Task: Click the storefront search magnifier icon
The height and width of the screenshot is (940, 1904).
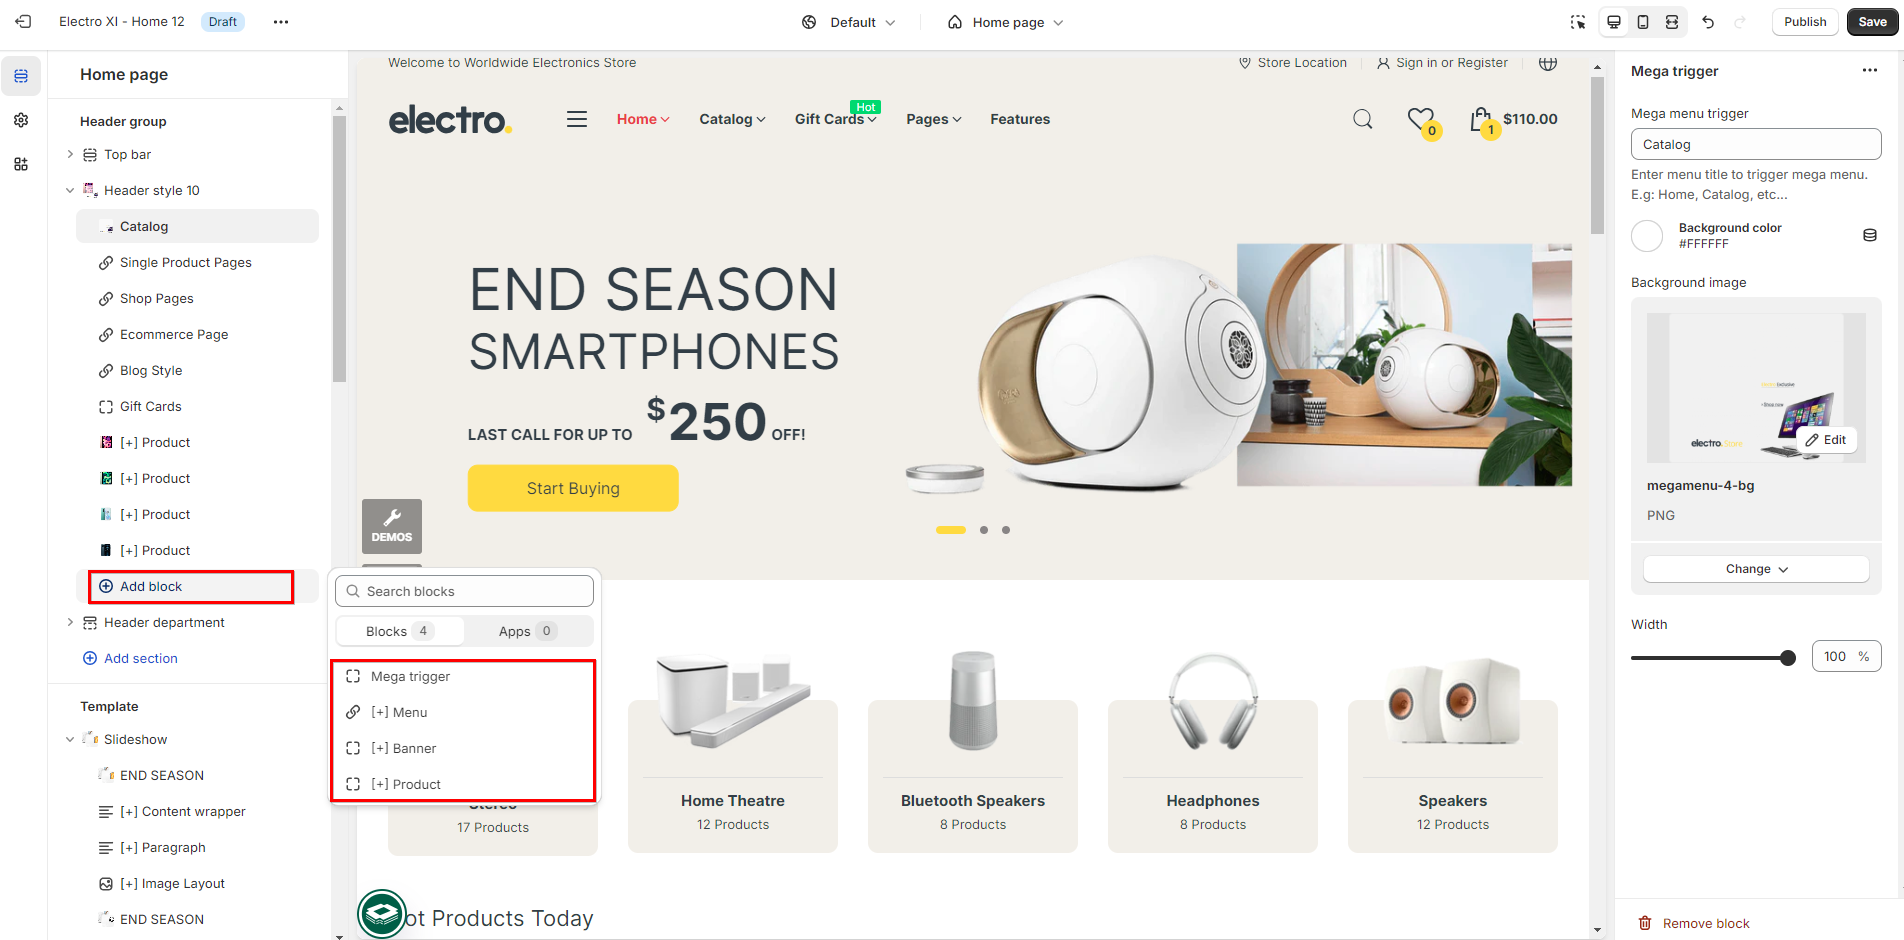Action: tap(1363, 119)
